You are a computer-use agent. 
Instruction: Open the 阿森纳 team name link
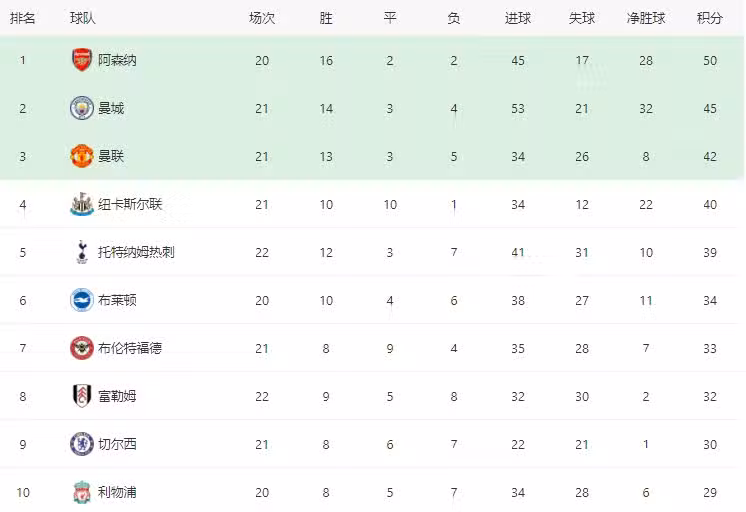pos(117,60)
